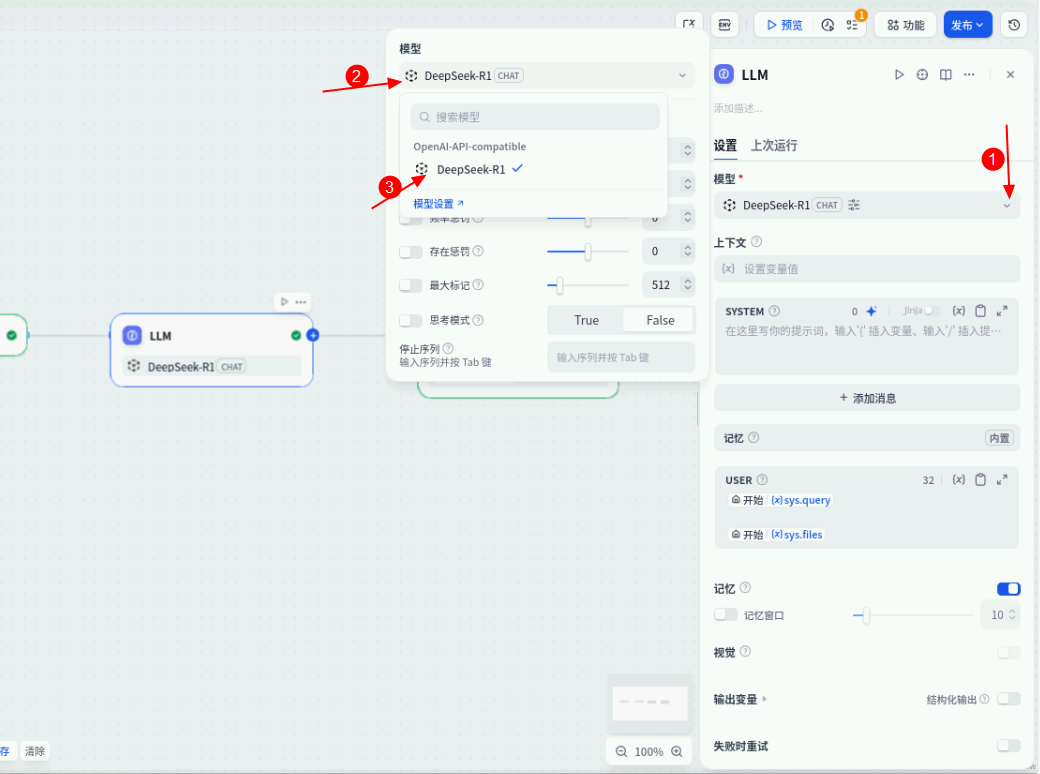Click the variable inspector icon left of ENV

(688, 25)
